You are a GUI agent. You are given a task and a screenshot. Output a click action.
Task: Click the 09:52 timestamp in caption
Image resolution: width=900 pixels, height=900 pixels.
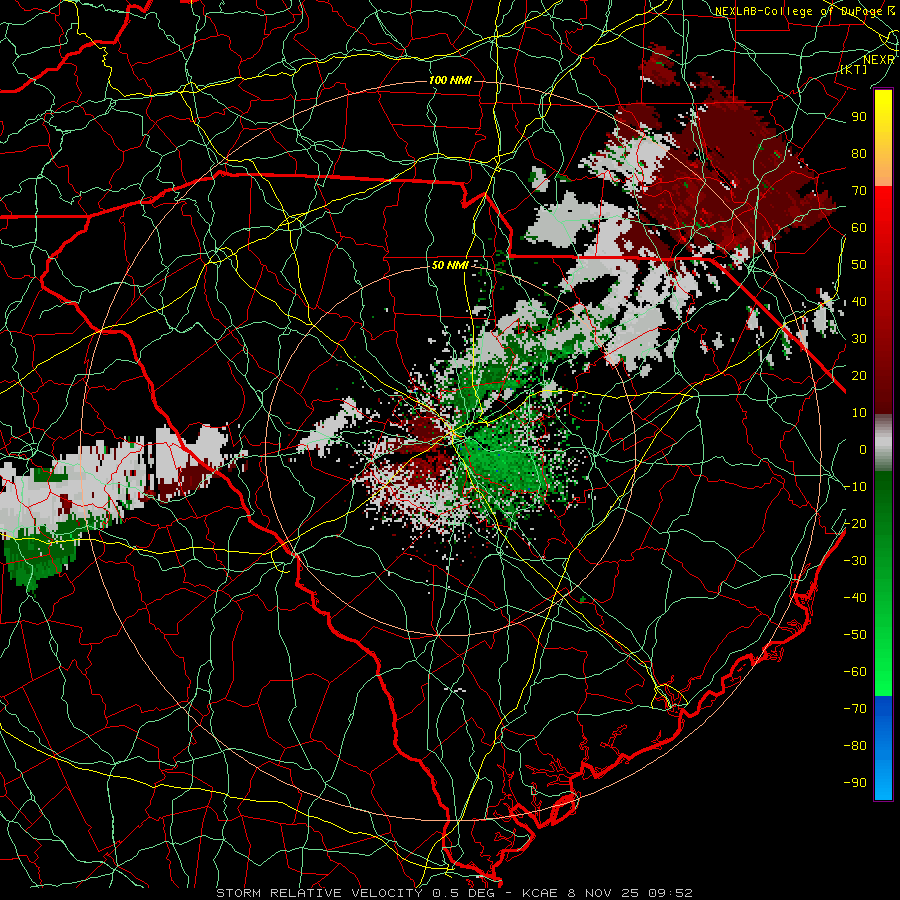pyautogui.click(x=670, y=893)
